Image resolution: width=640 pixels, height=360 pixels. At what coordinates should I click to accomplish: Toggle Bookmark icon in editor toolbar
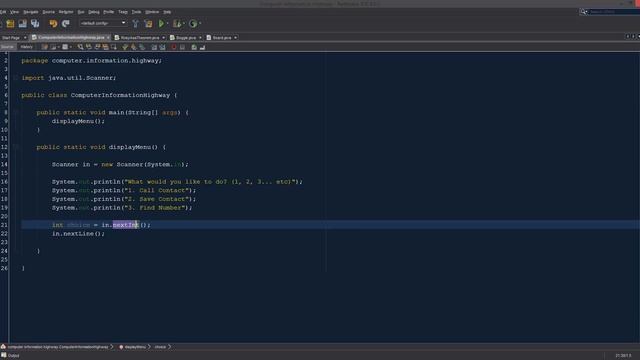(x=142, y=47)
